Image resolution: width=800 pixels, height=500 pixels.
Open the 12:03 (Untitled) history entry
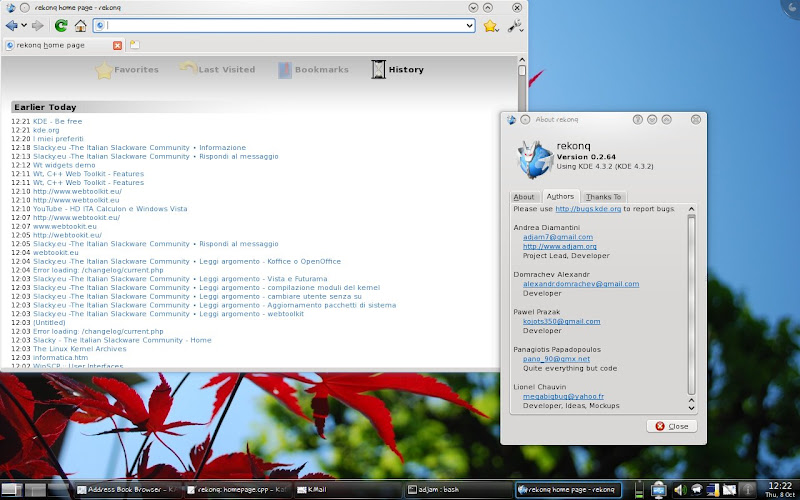coord(49,322)
